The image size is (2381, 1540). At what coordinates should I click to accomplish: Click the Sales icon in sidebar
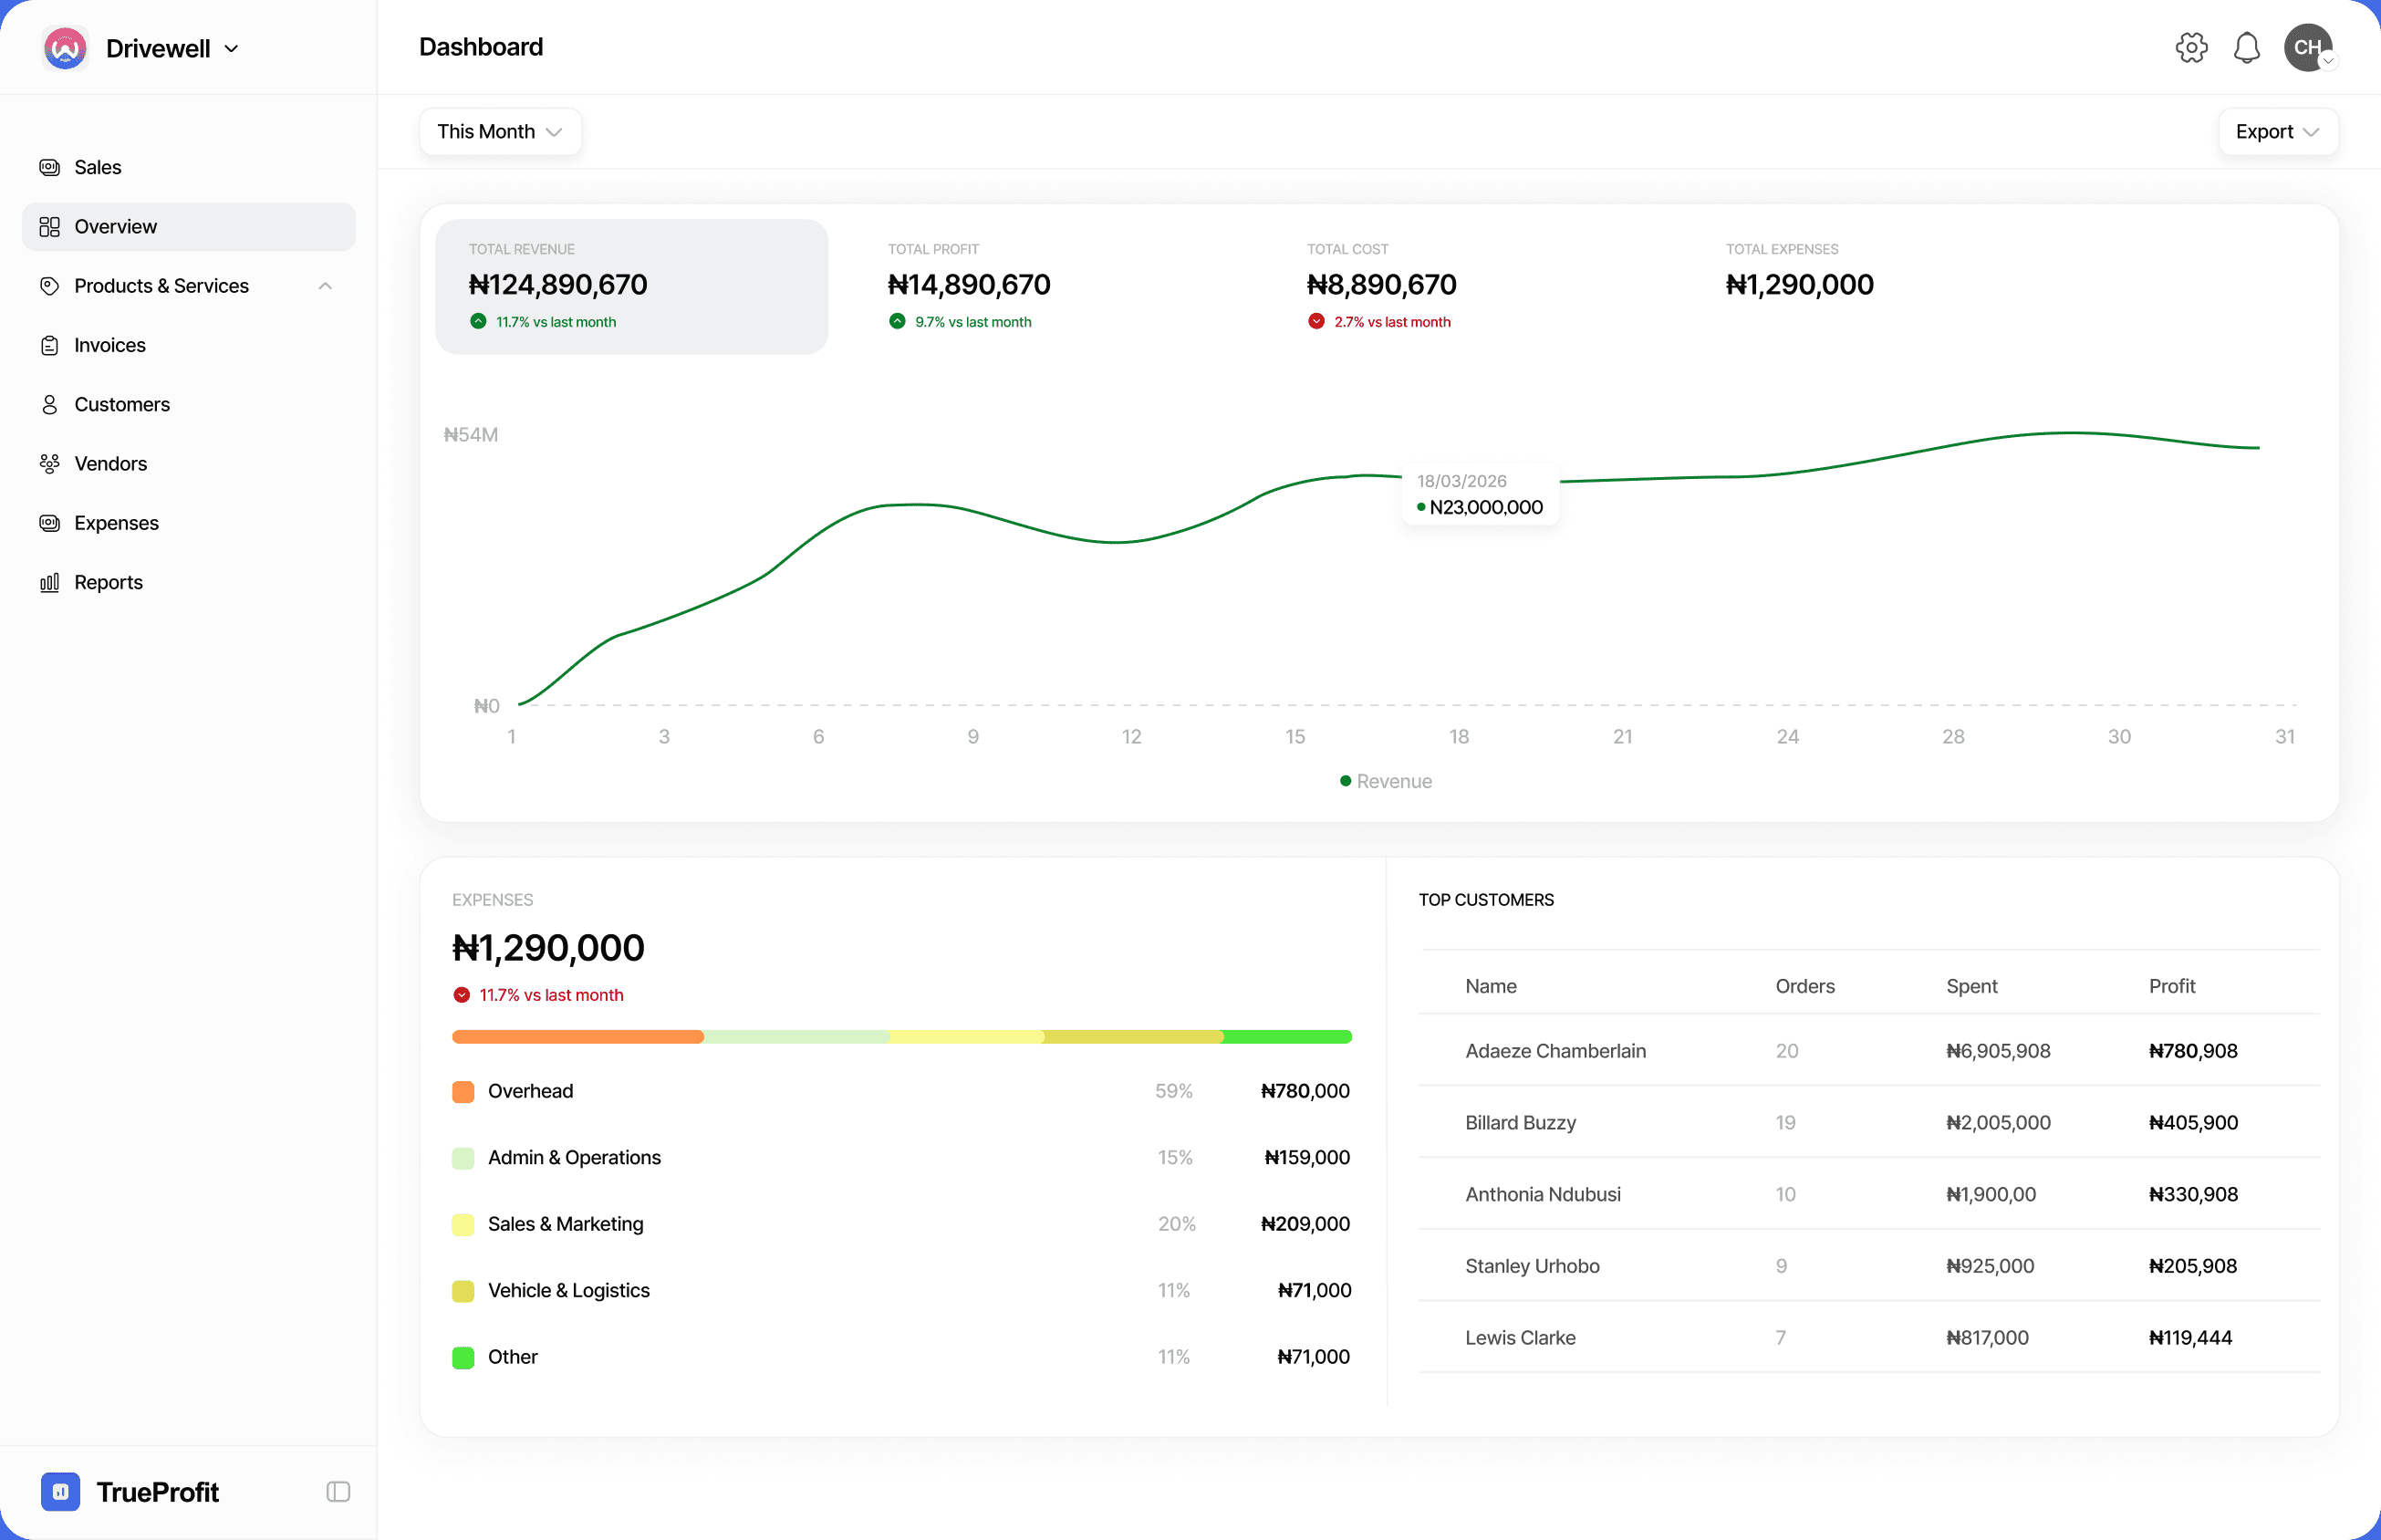(x=49, y=167)
